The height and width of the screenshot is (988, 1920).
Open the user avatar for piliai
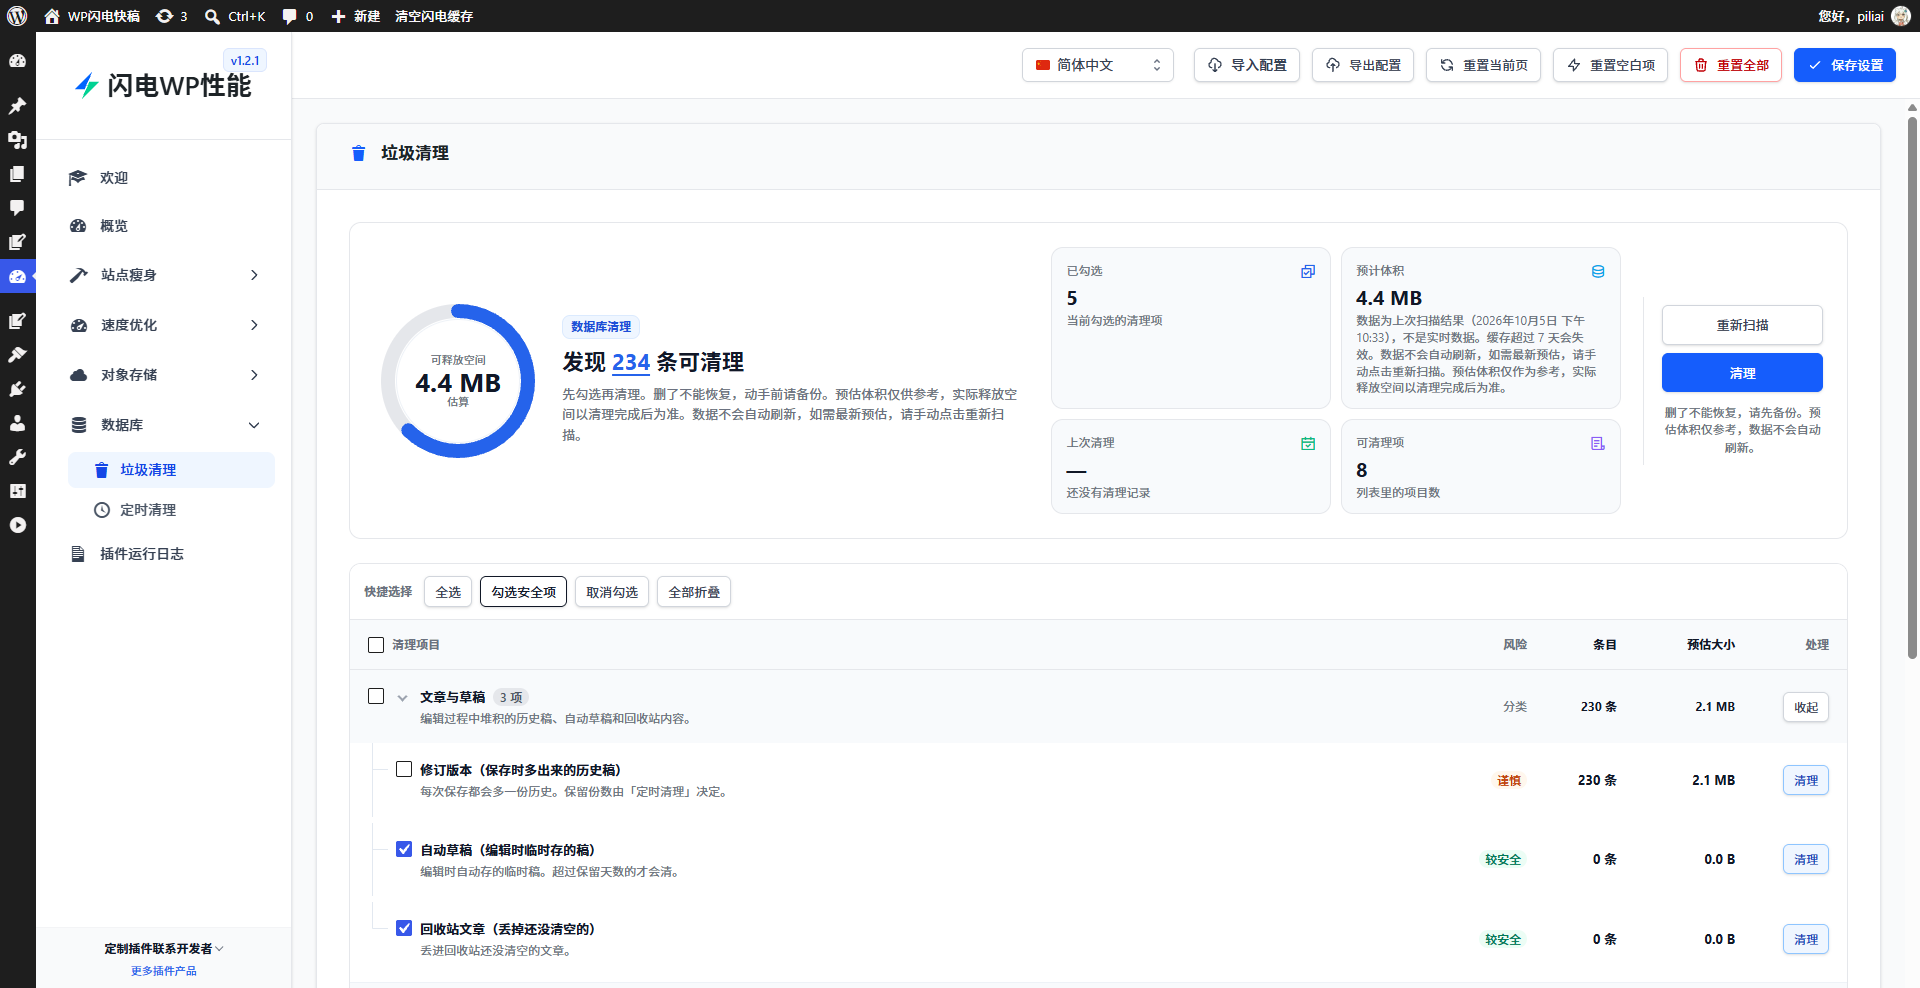[1901, 16]
